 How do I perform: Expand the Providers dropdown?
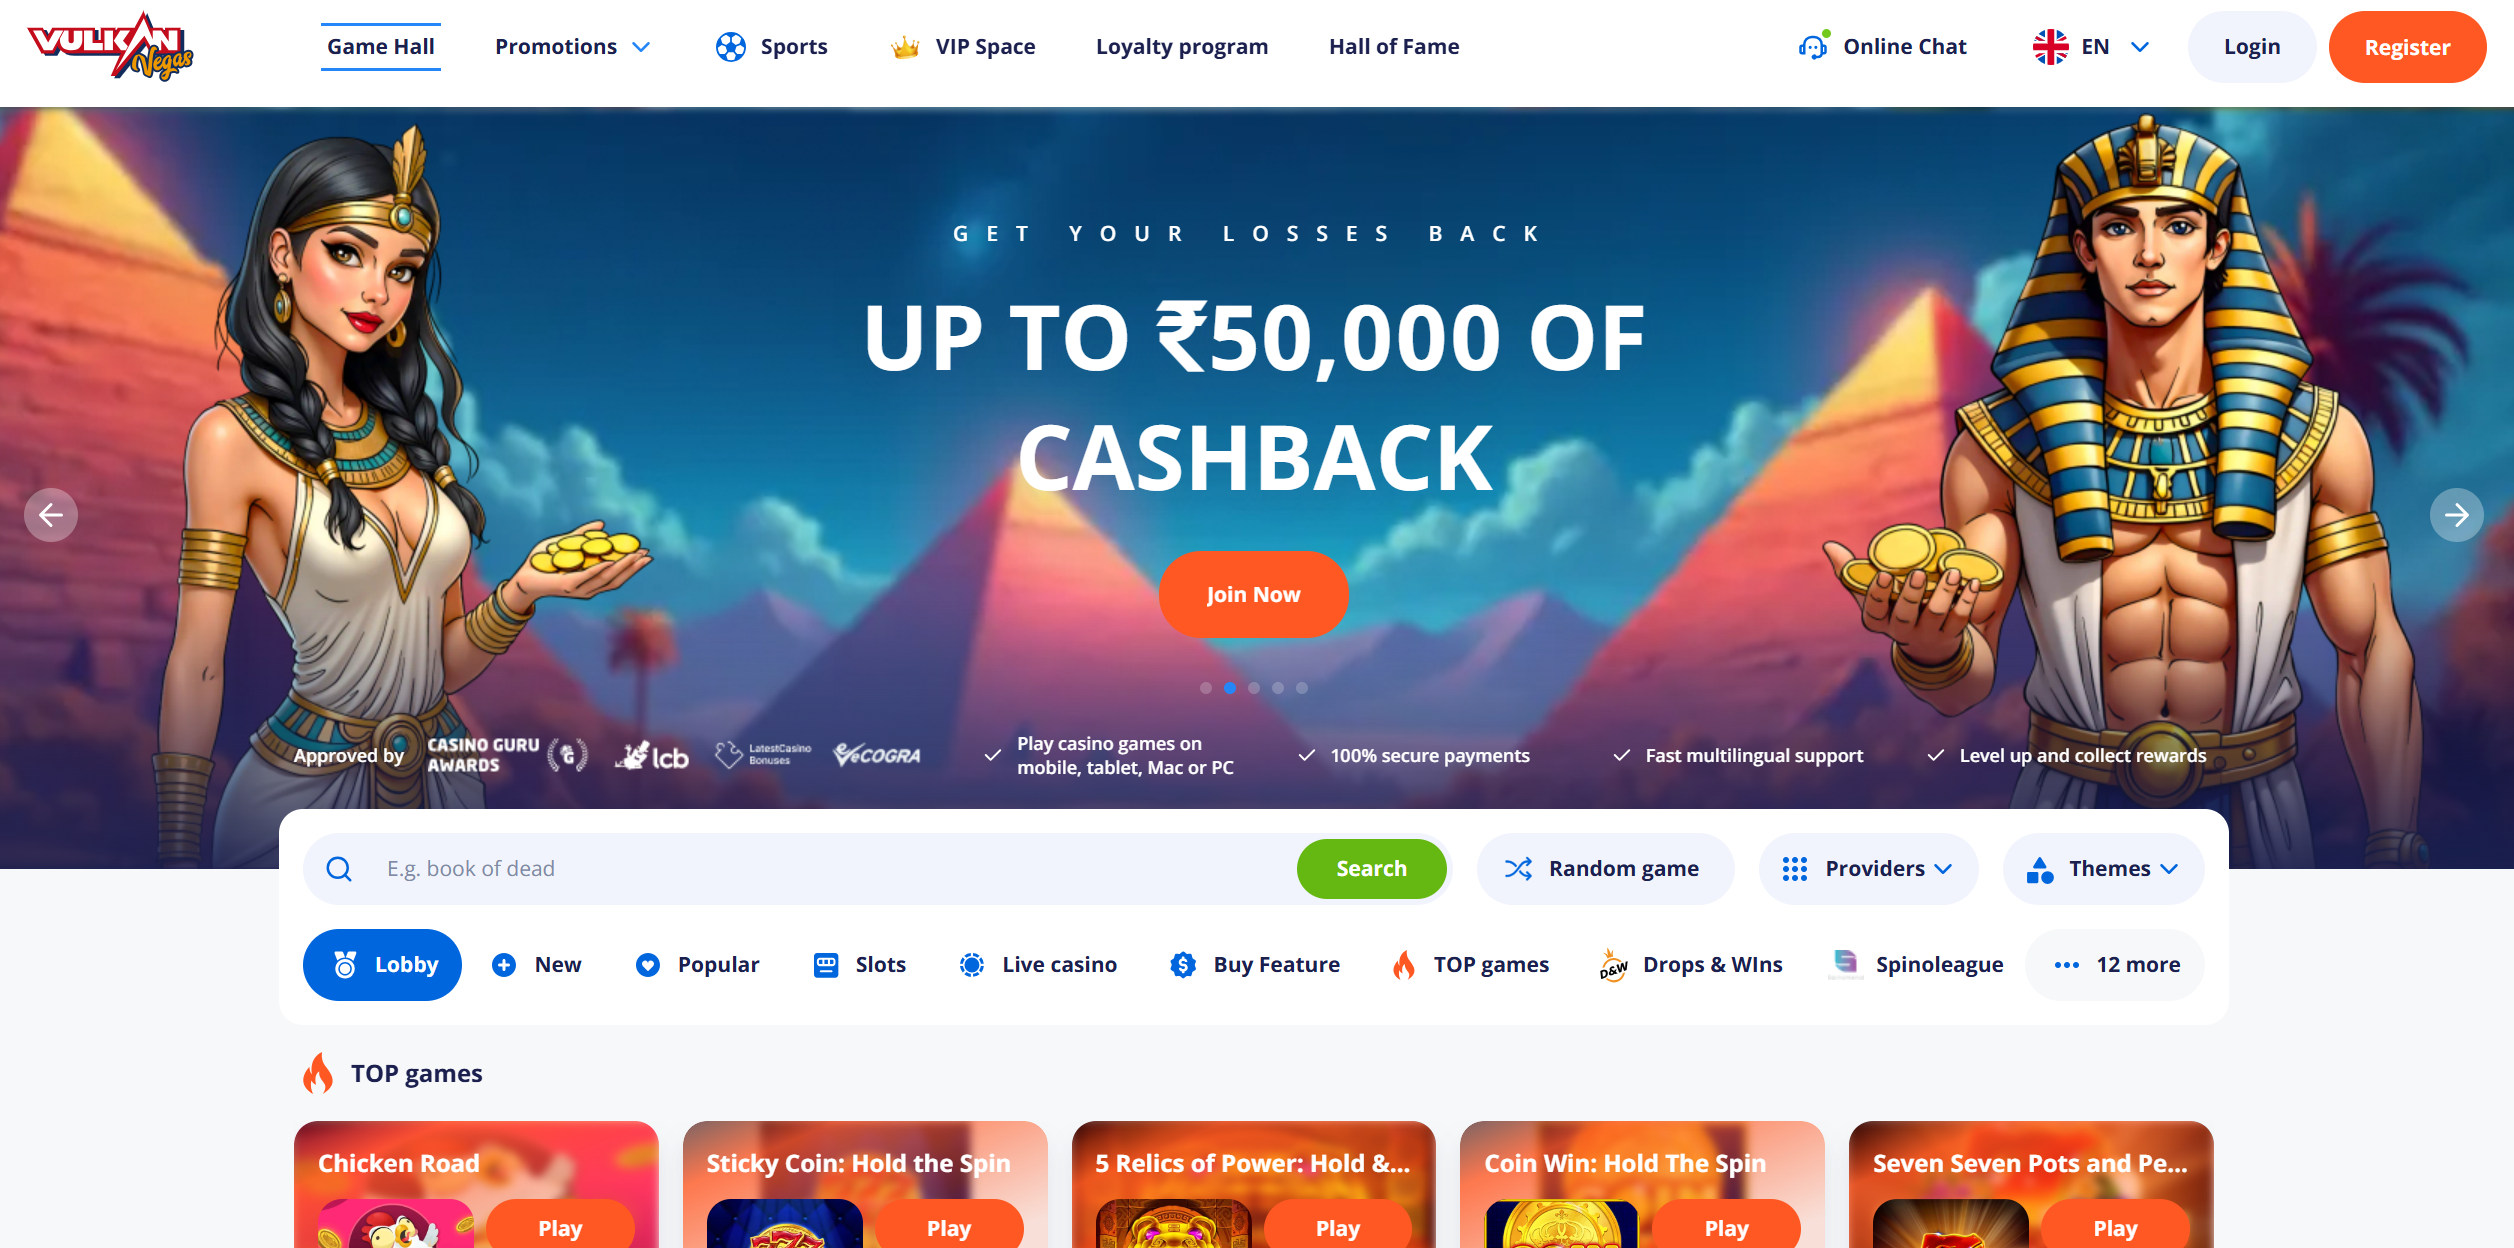tap(1868, 869)
